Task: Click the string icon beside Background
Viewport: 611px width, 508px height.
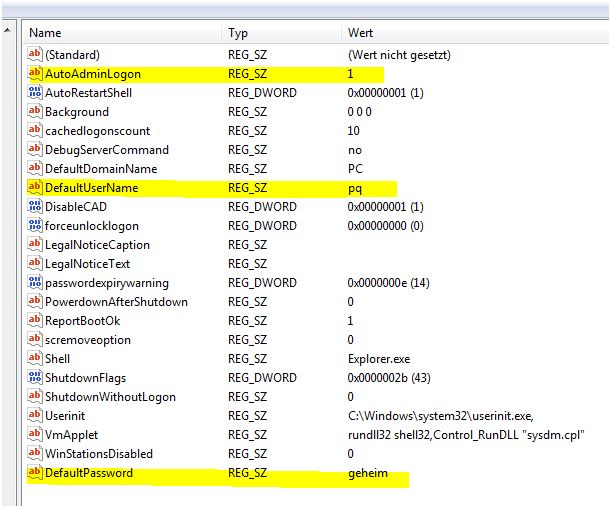Action: [34, 111]
